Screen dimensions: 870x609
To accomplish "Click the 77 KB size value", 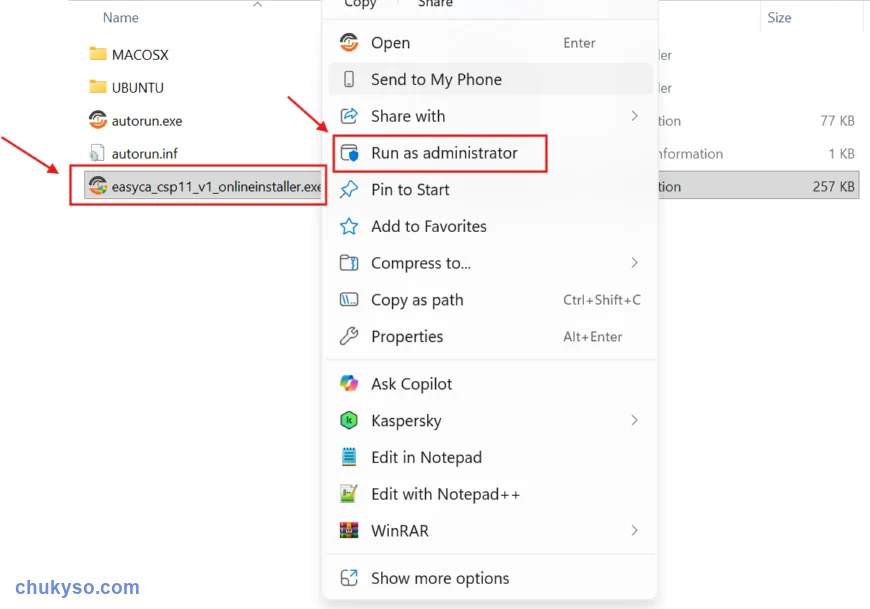I will [837, 121].
